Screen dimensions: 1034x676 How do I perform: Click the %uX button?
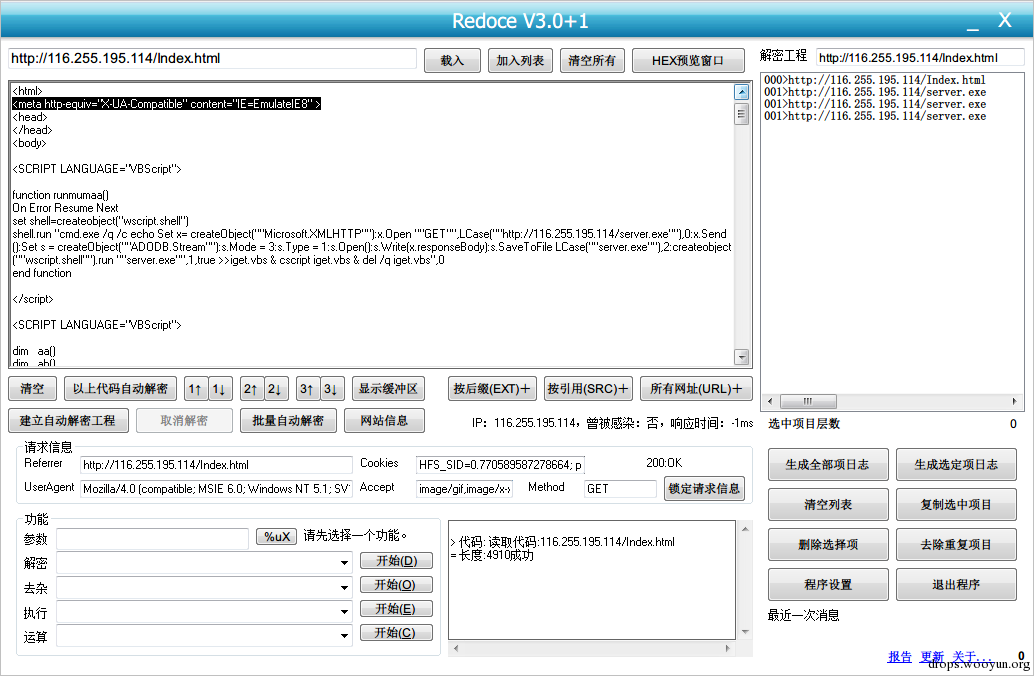[277, 537]
